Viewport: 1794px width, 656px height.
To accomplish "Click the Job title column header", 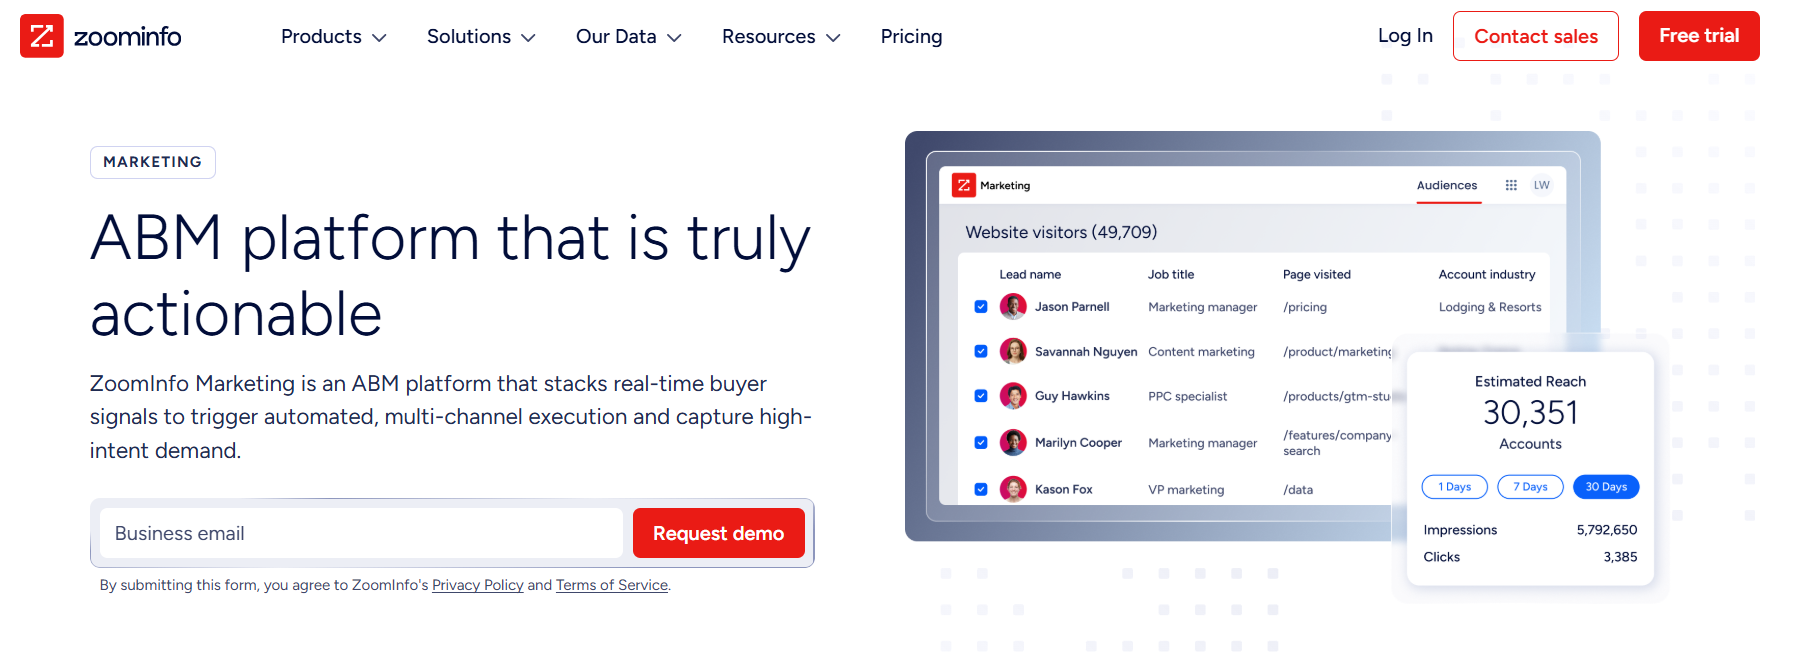I will [x=1171, y=274].
